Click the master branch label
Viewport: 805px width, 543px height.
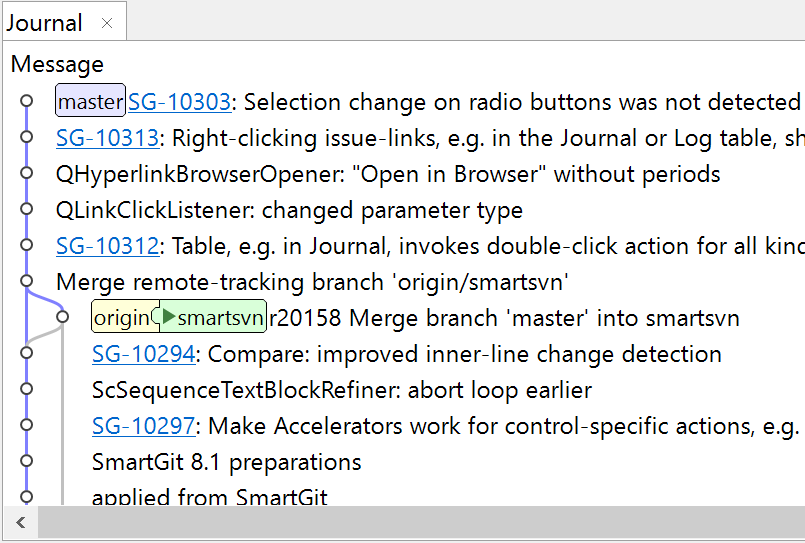click(x=90, y=102)
